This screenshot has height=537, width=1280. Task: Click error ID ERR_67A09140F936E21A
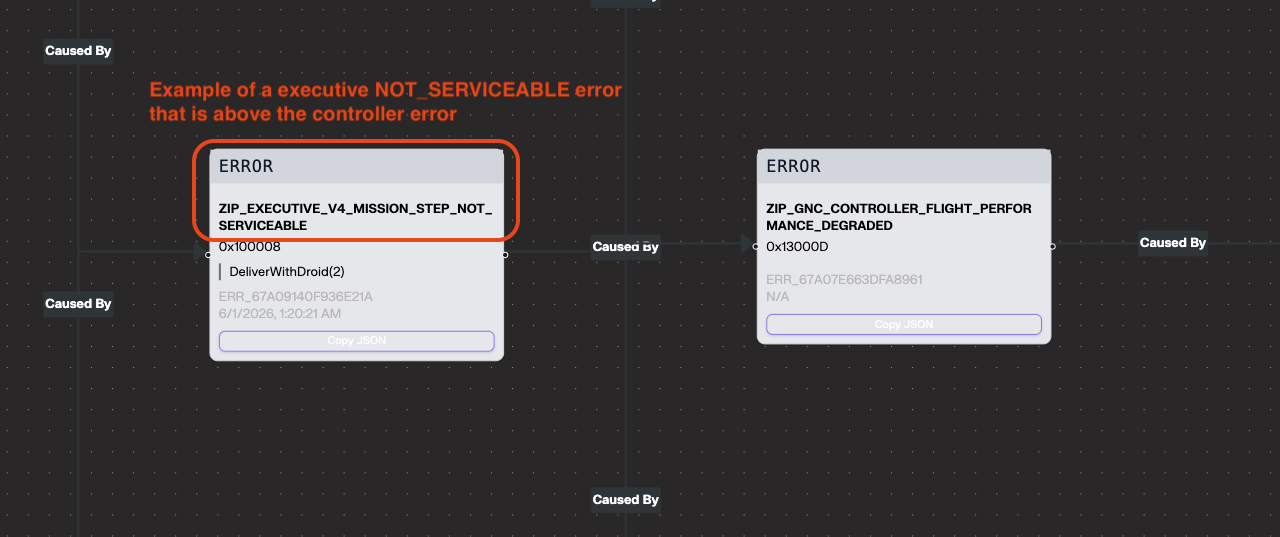[296, 296]
